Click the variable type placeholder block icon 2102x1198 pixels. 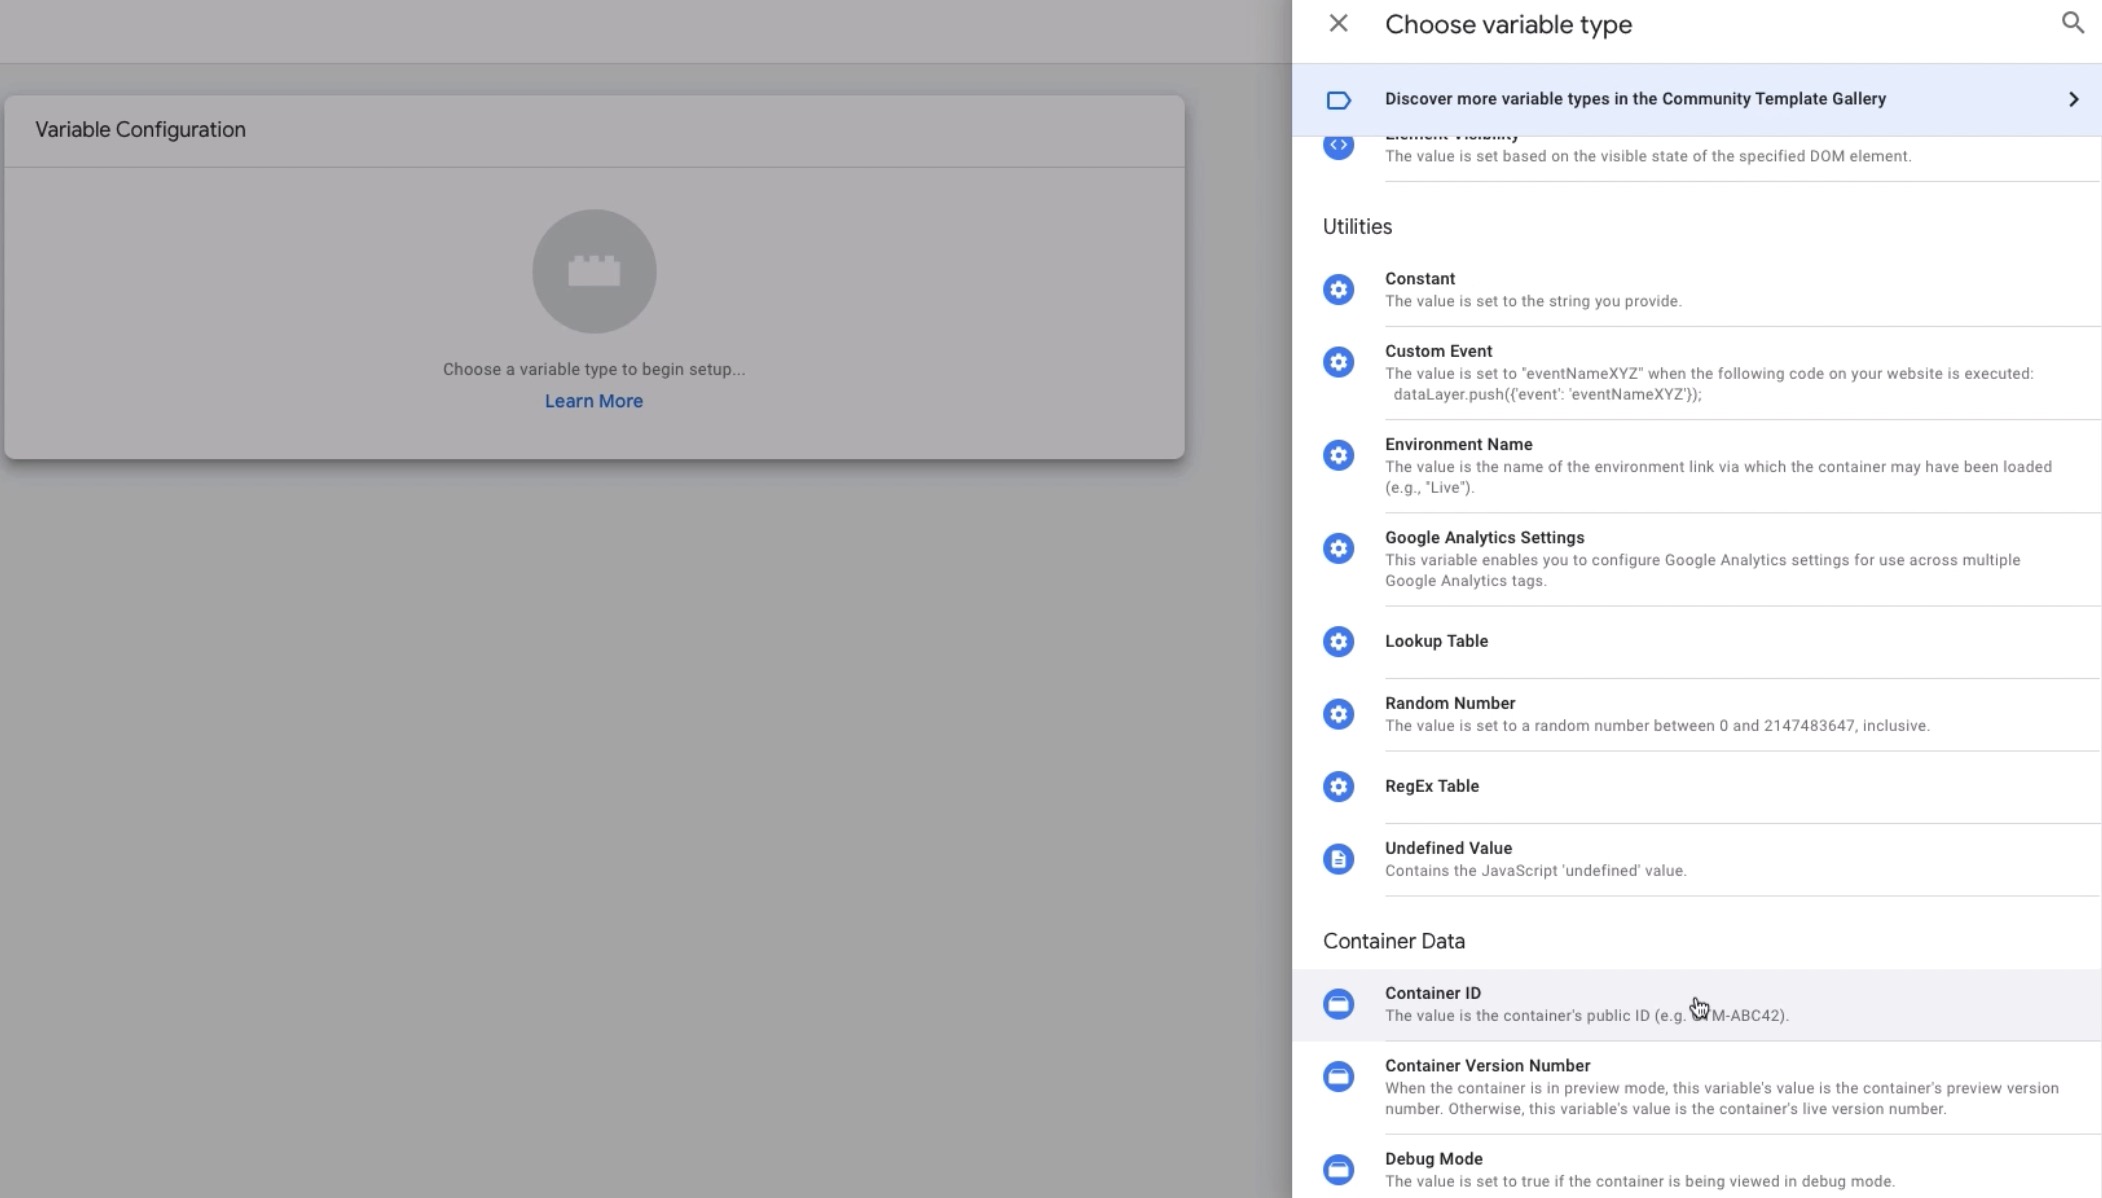tap(594, 271)
